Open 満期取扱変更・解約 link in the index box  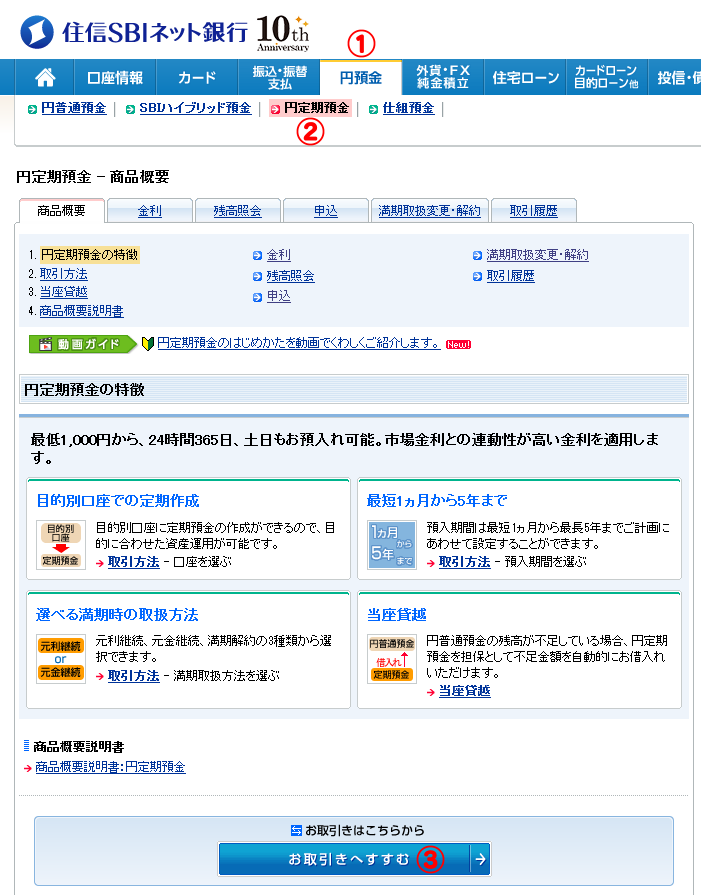coord(537,255)
